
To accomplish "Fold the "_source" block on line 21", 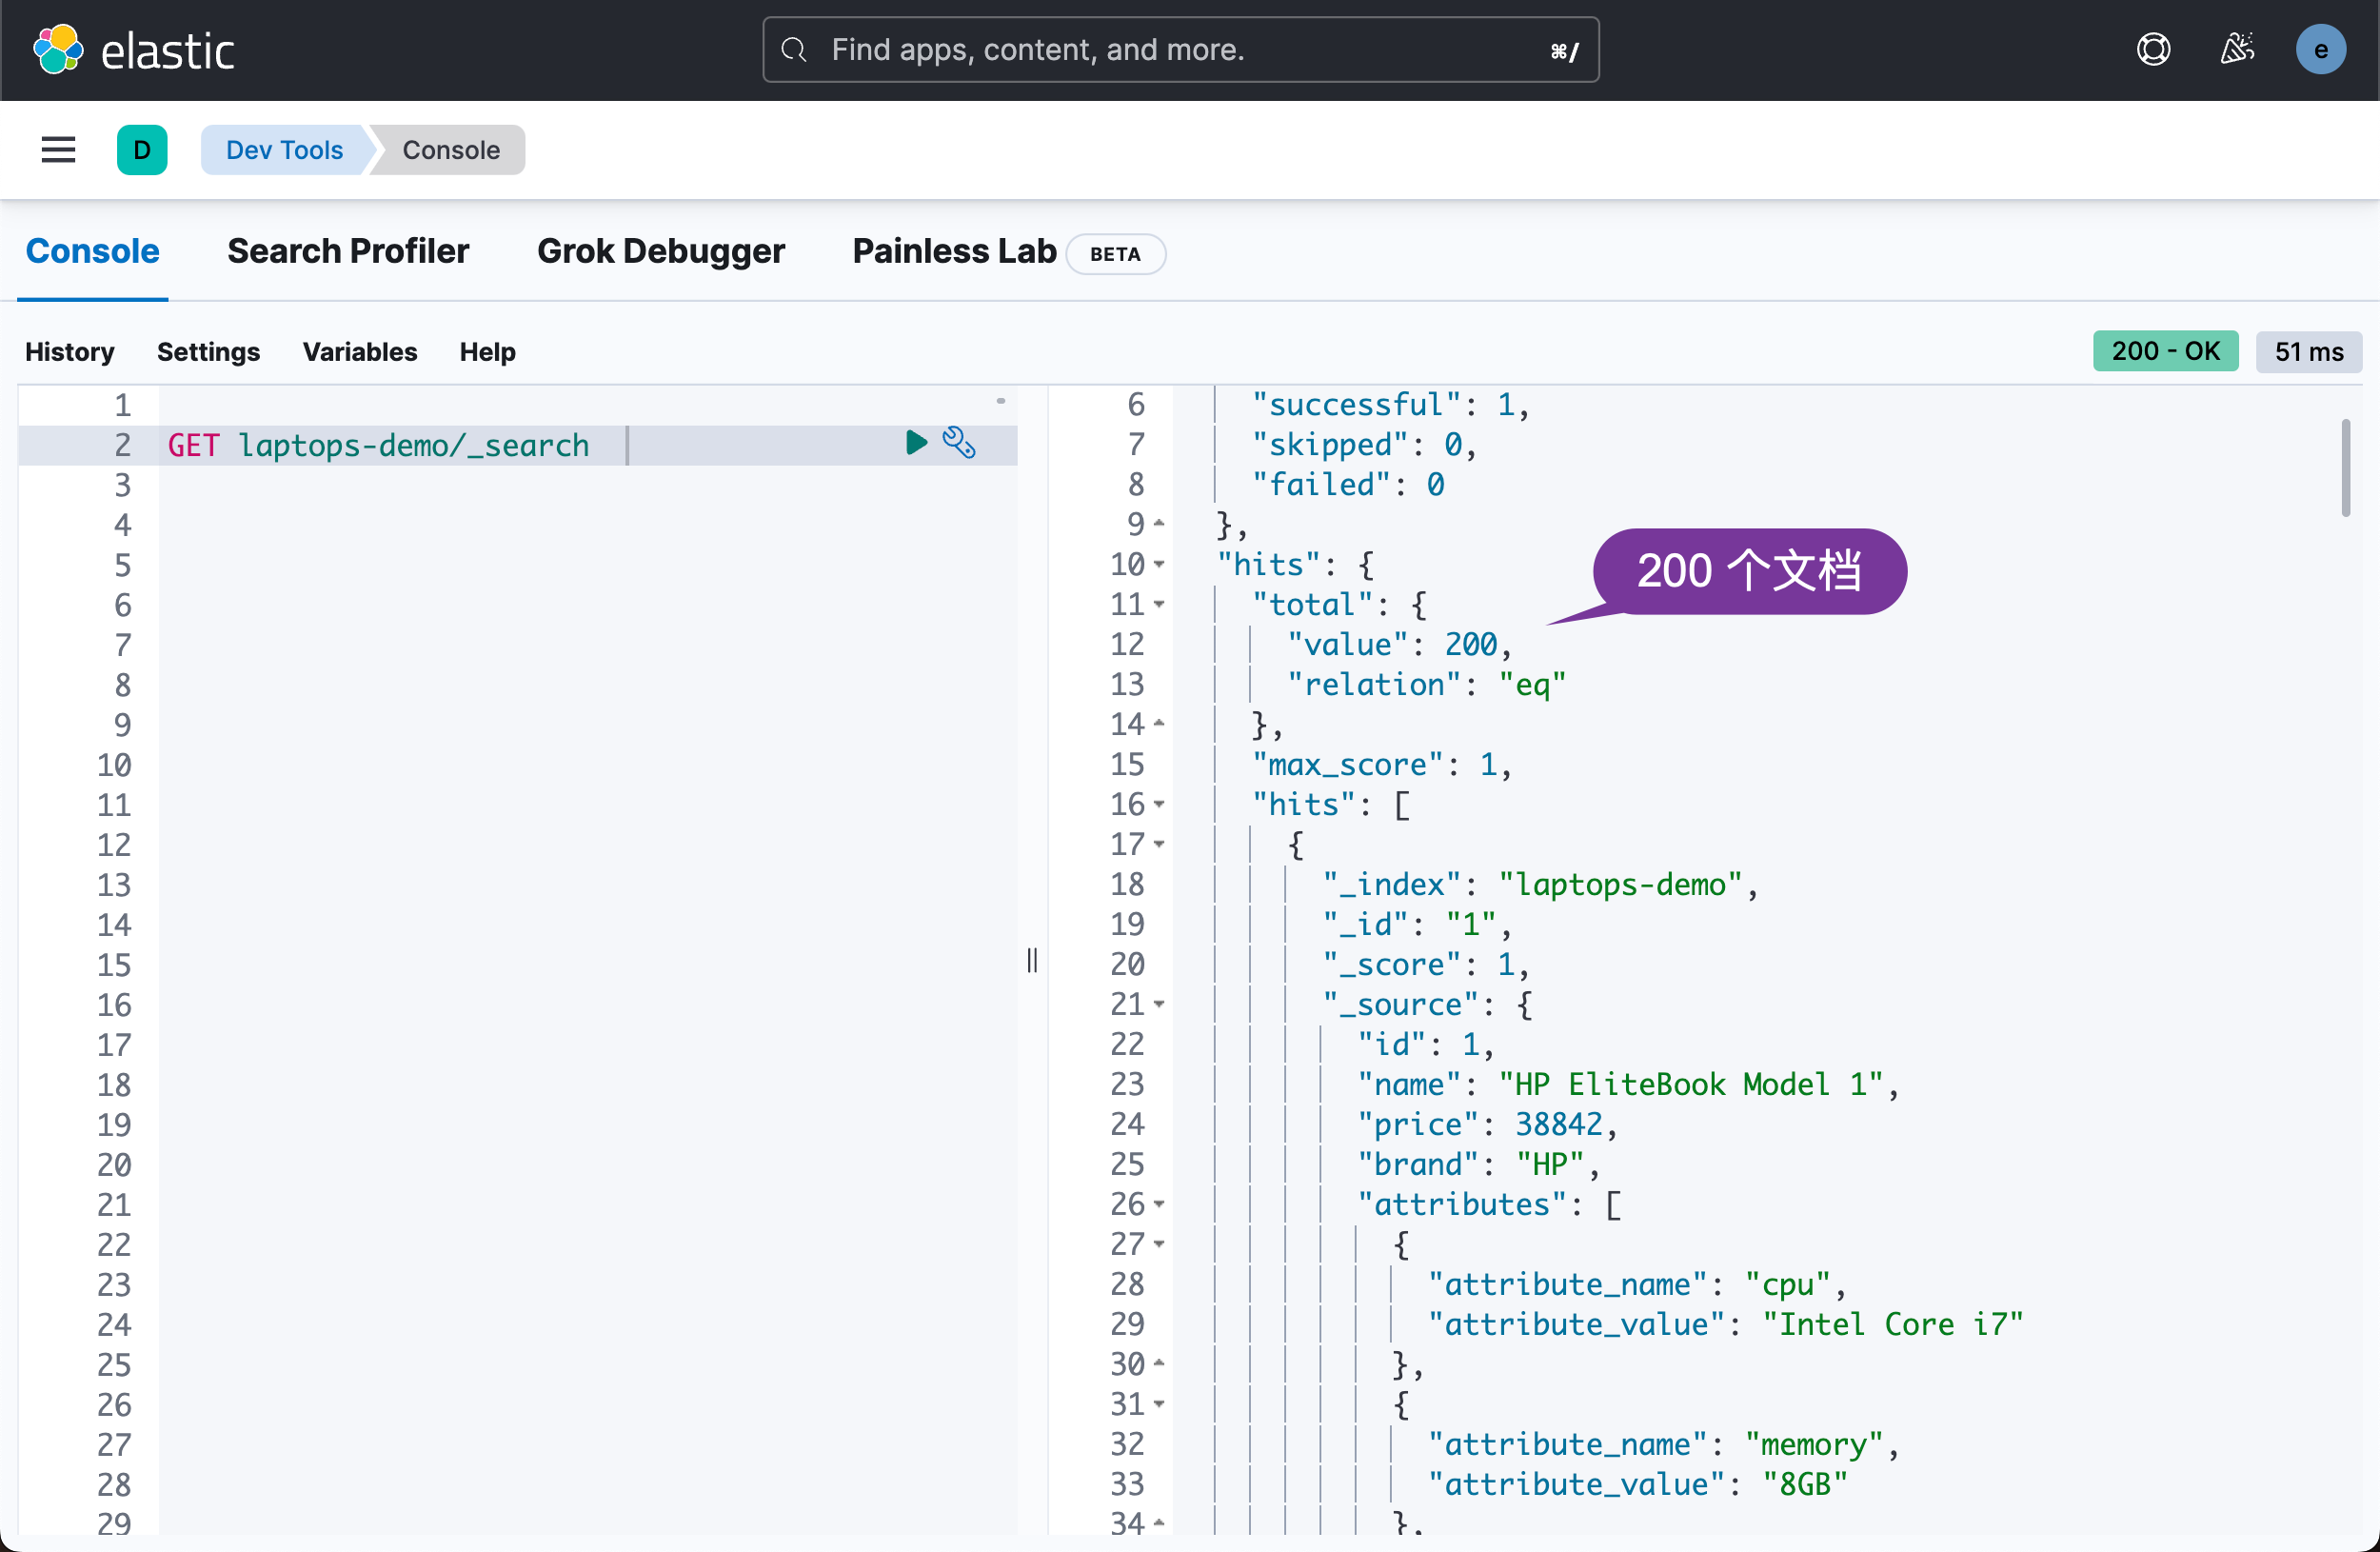I will (x=1159, y=1005).
